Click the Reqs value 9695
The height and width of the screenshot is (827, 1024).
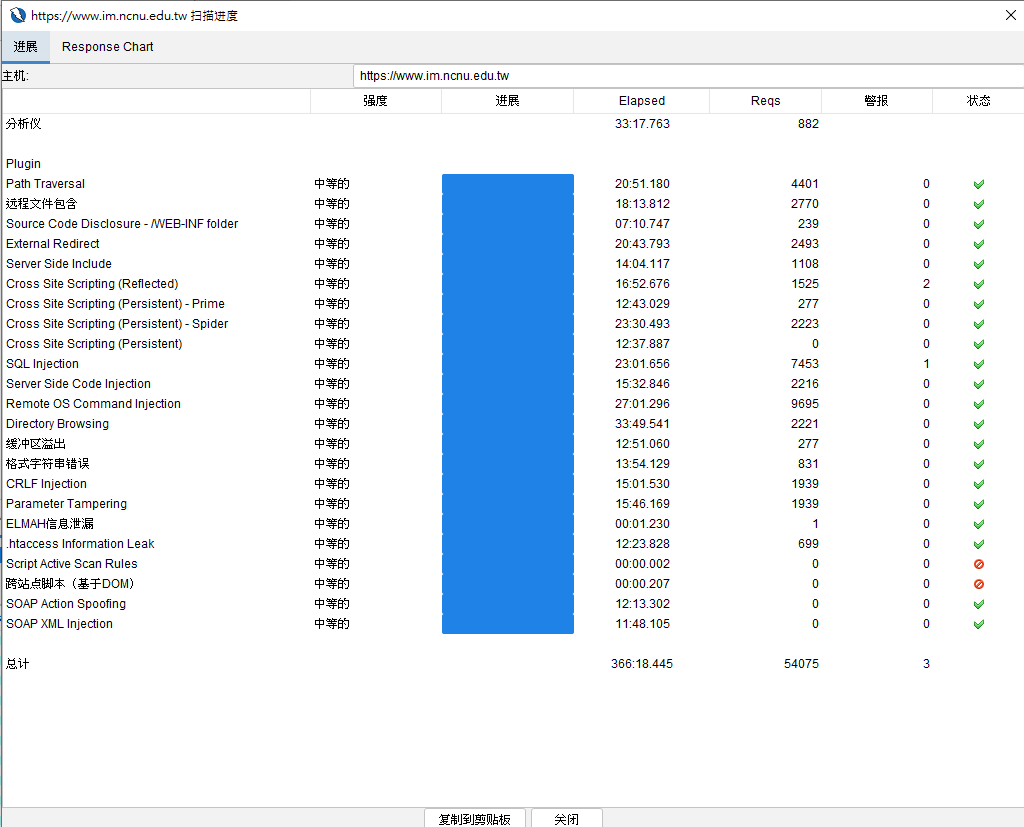805,404
